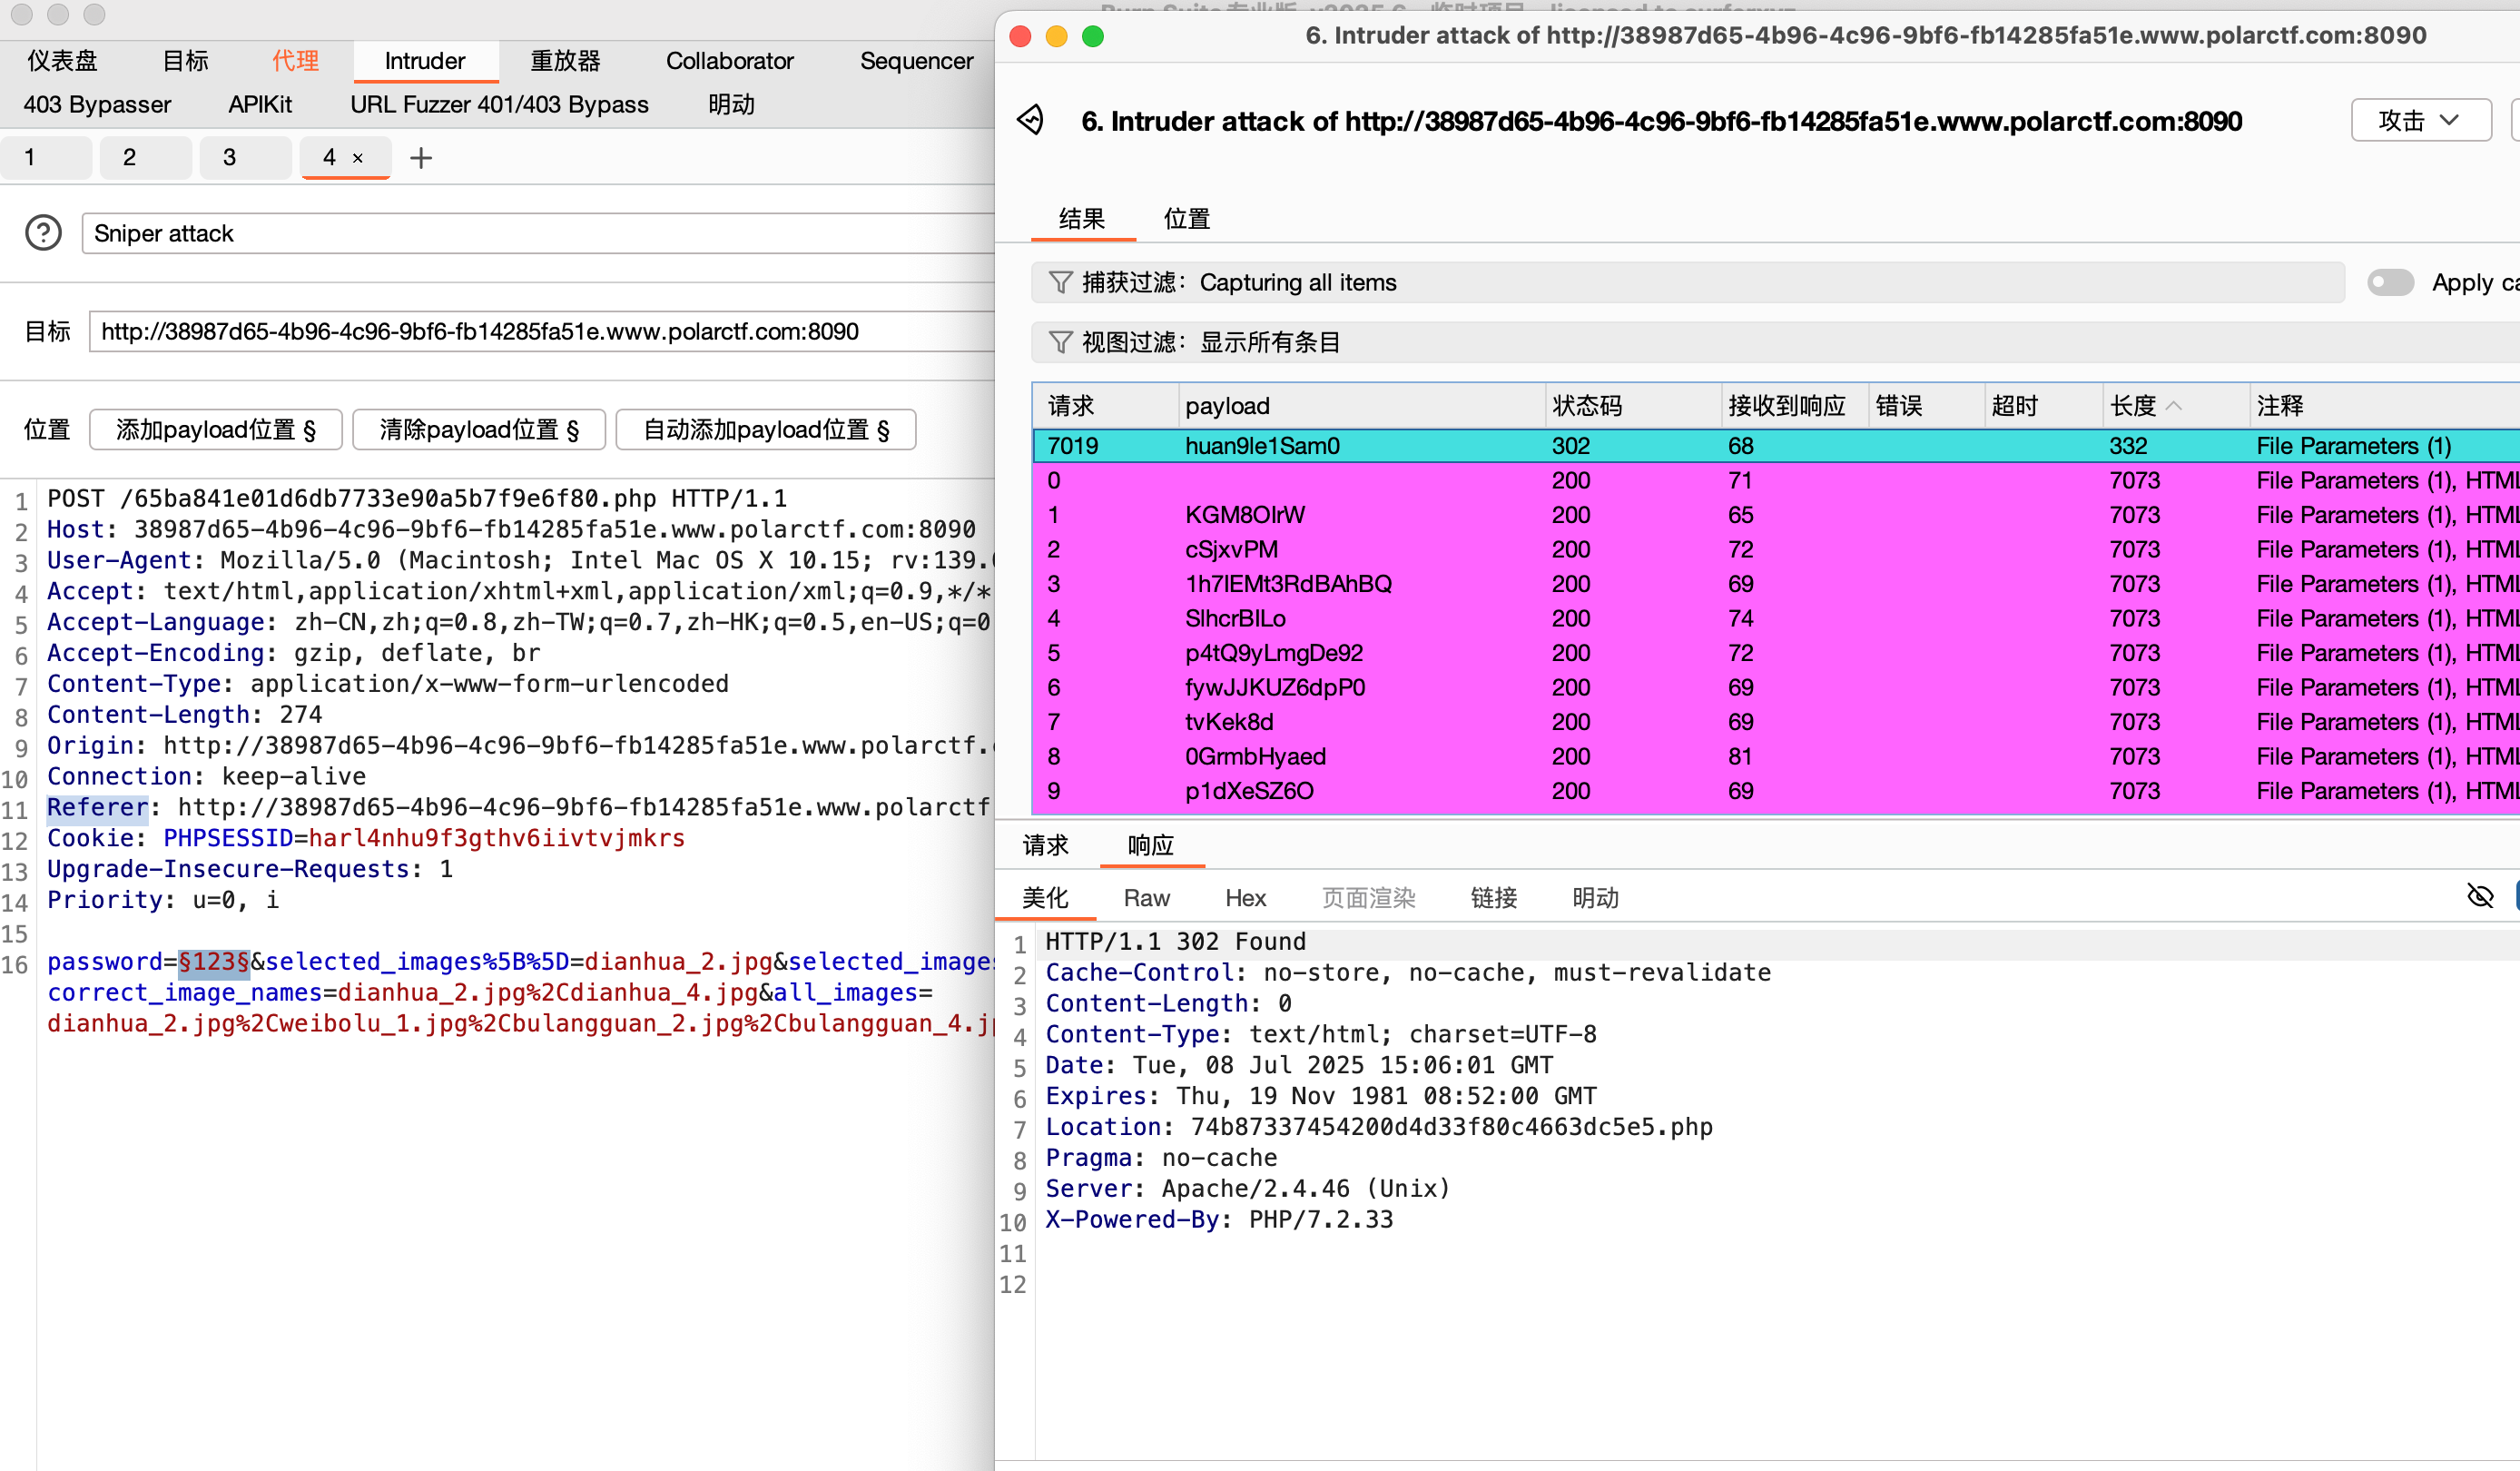Click the Intruder attack window logo icon
This screenshot has width=2520, height=1471.
(1030, 120)
